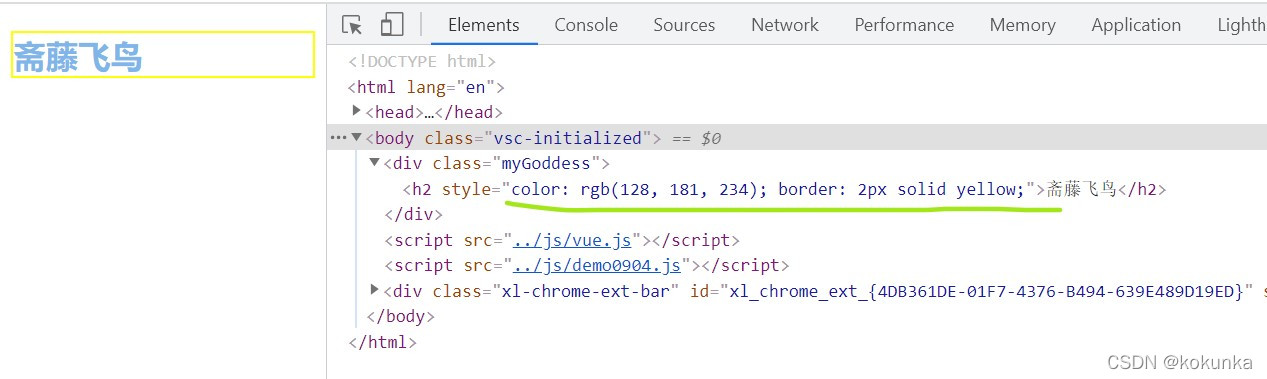Open the Performance tab
Screen dimensions: 1267x379
(904, 25)
